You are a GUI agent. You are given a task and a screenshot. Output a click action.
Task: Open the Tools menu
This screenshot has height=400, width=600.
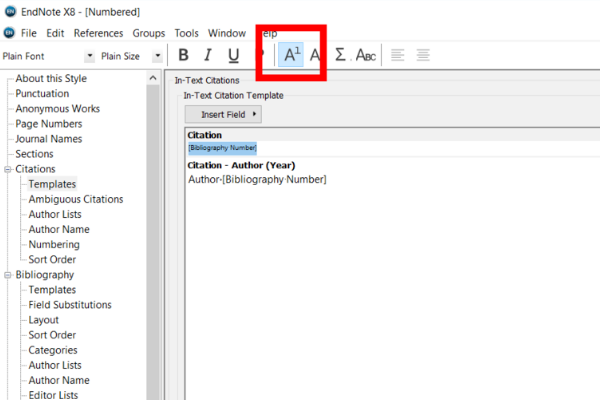pyautogui.click(x=186, y=33)
